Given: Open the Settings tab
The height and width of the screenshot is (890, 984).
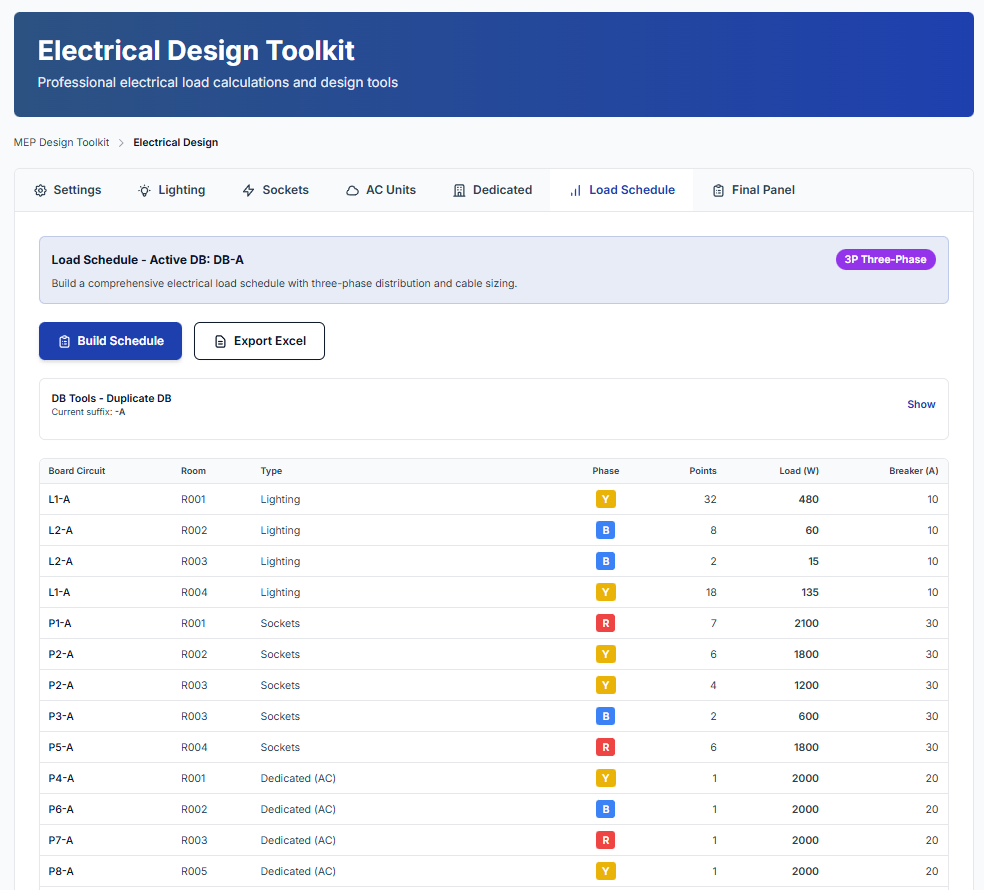Looking at the screenshot, I should [68, 190].
